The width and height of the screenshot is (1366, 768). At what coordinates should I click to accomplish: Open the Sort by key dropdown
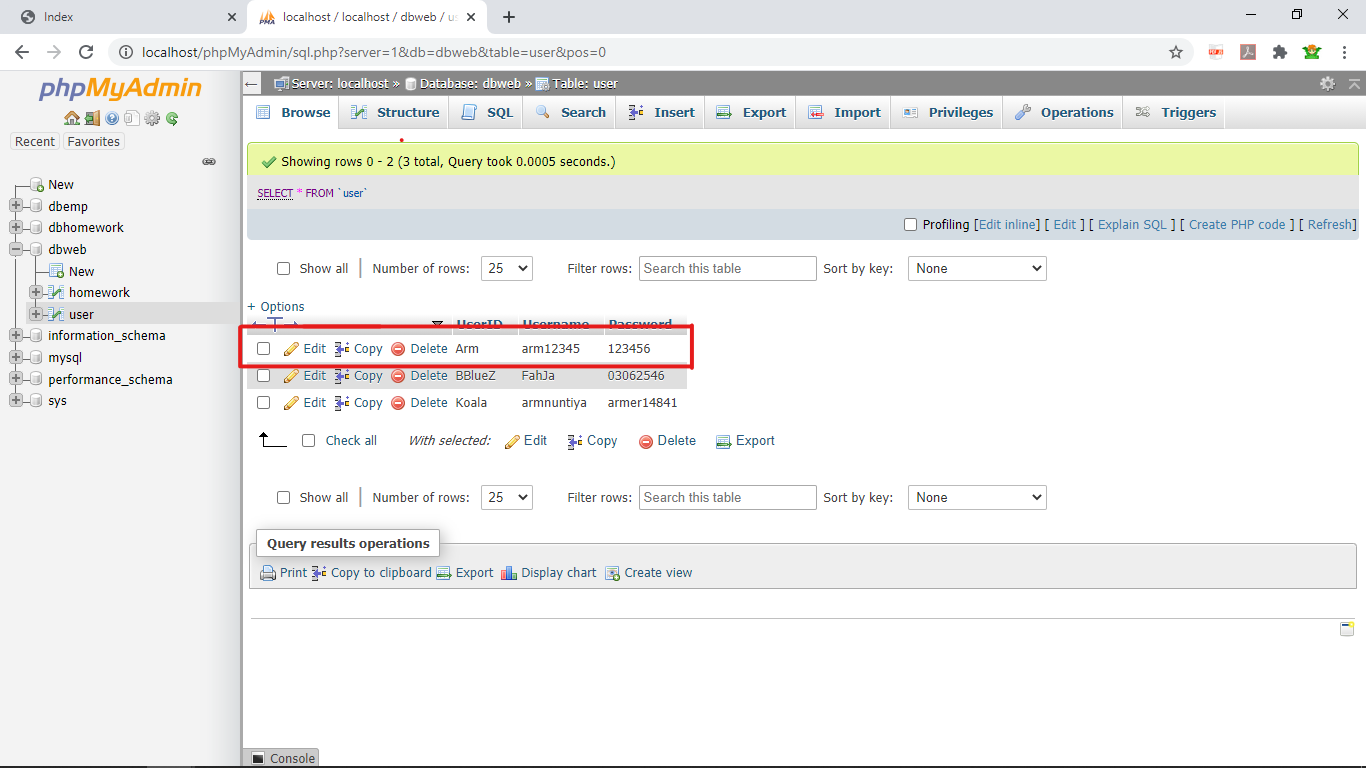click(x=976, y=268)
